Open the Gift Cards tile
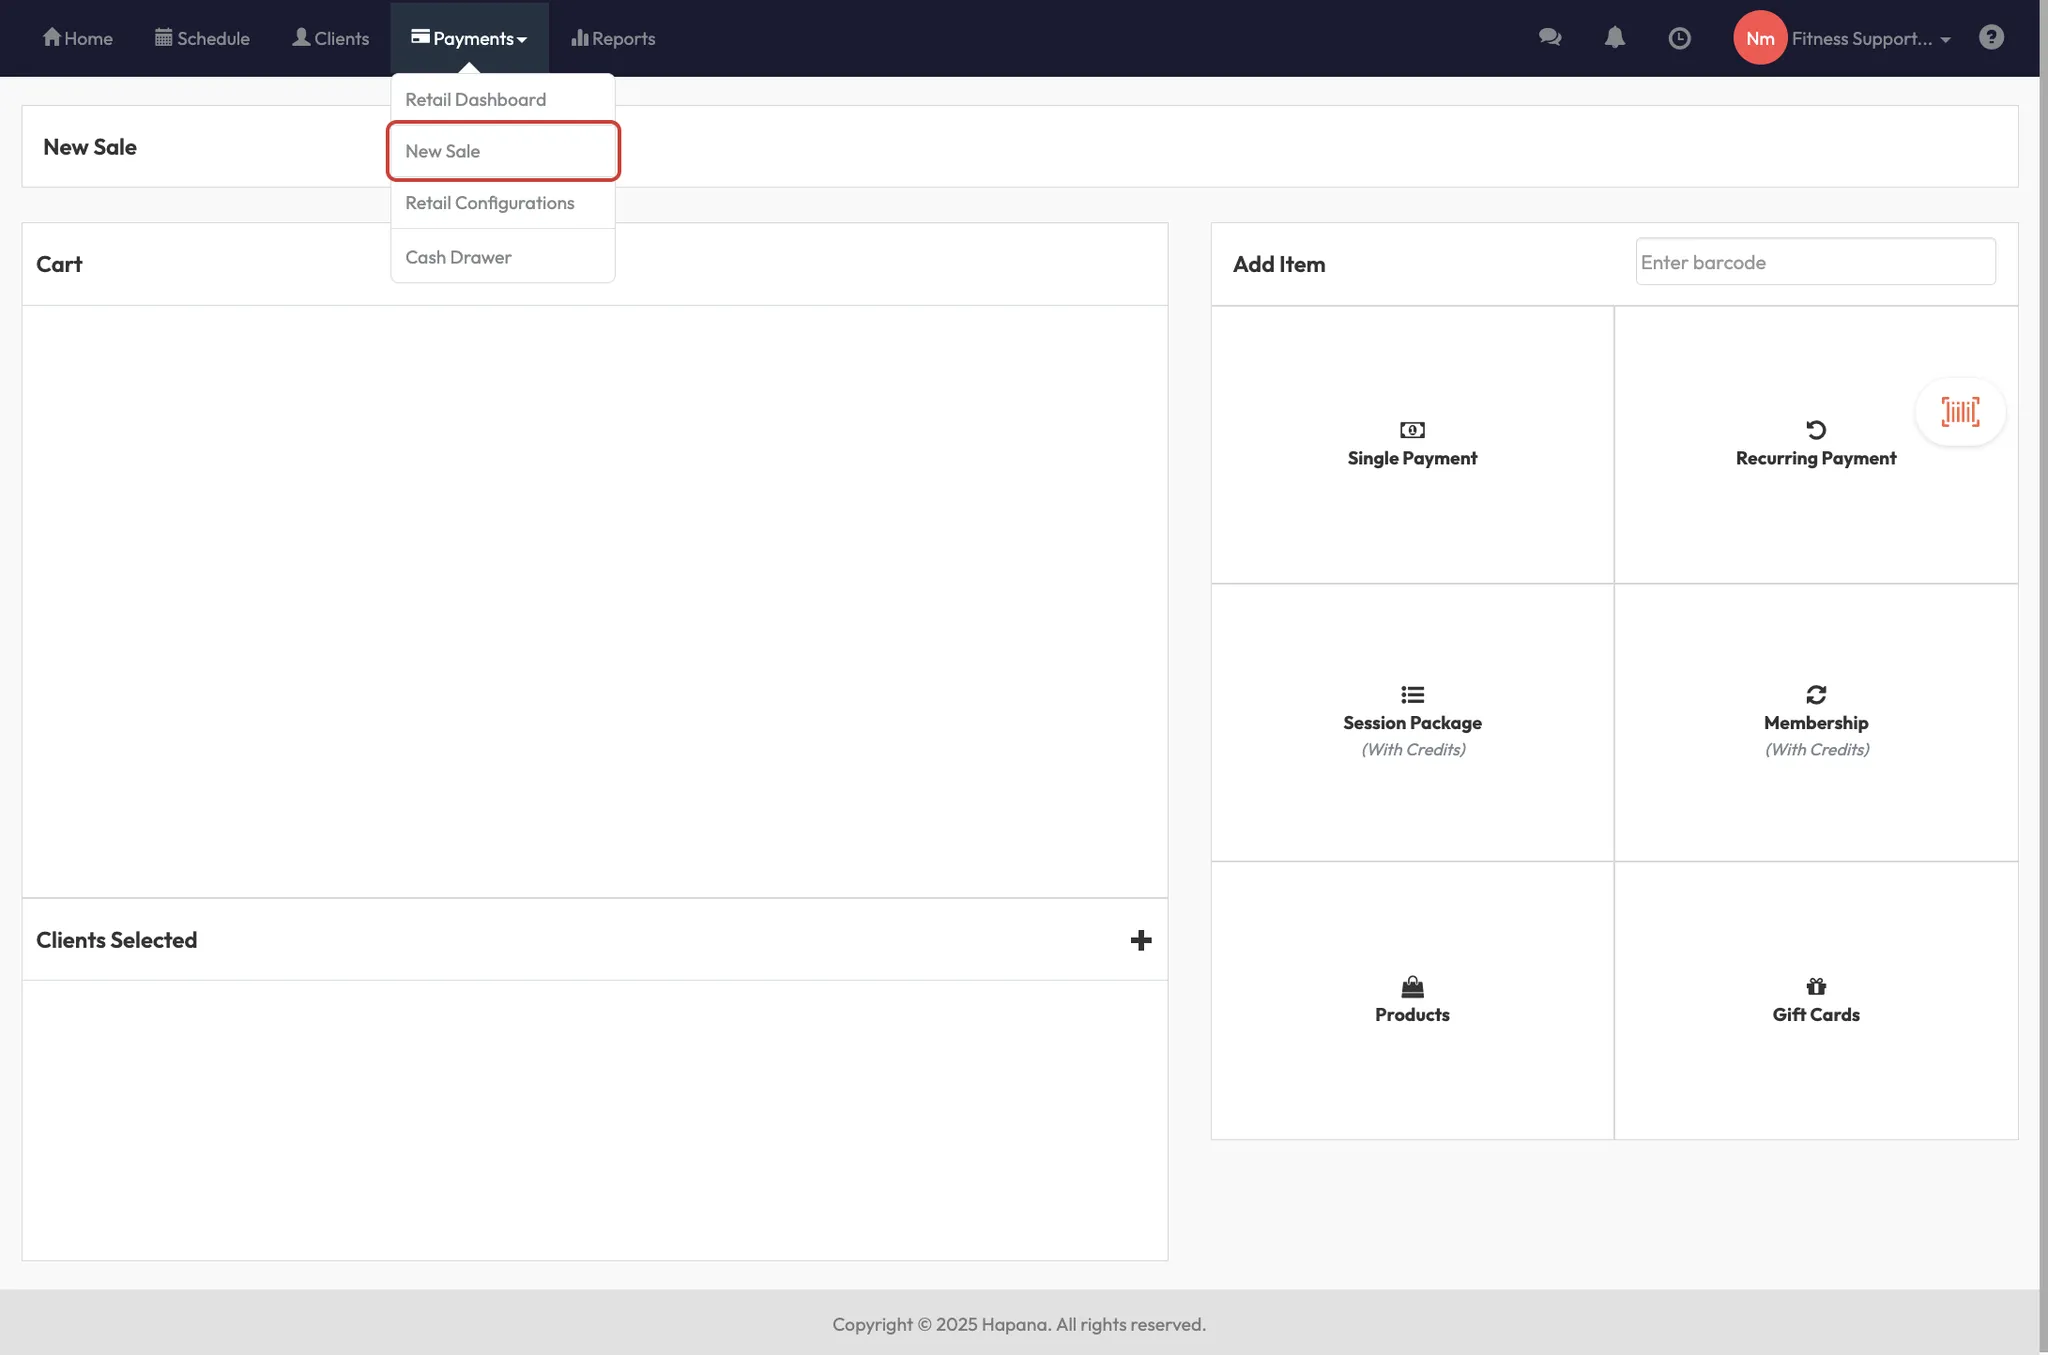 1815,1000
